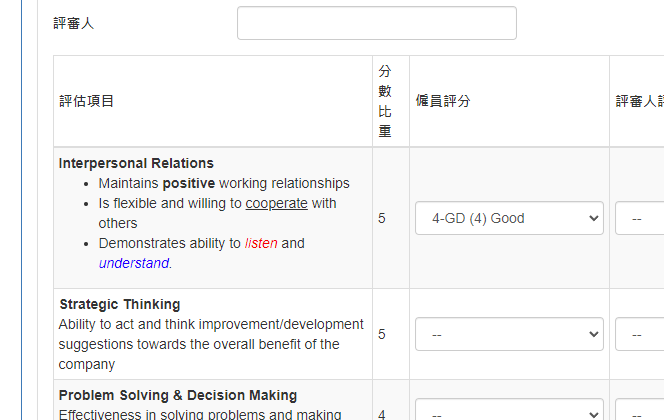Click the Strategic Thinking heading
This screenshot has height=420, width=664.
click(120, 304)
